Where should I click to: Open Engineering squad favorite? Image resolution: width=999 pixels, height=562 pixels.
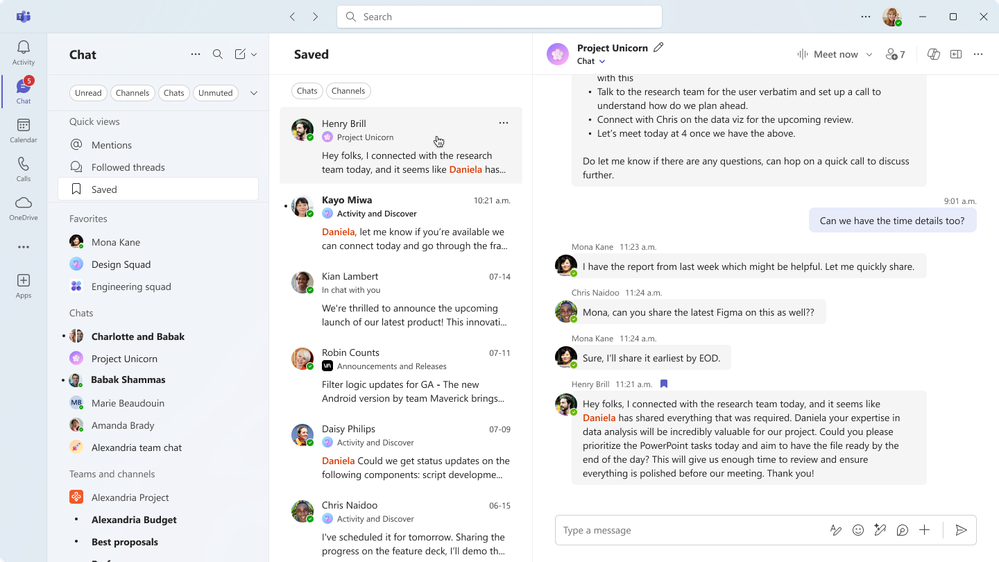point(158,287)
